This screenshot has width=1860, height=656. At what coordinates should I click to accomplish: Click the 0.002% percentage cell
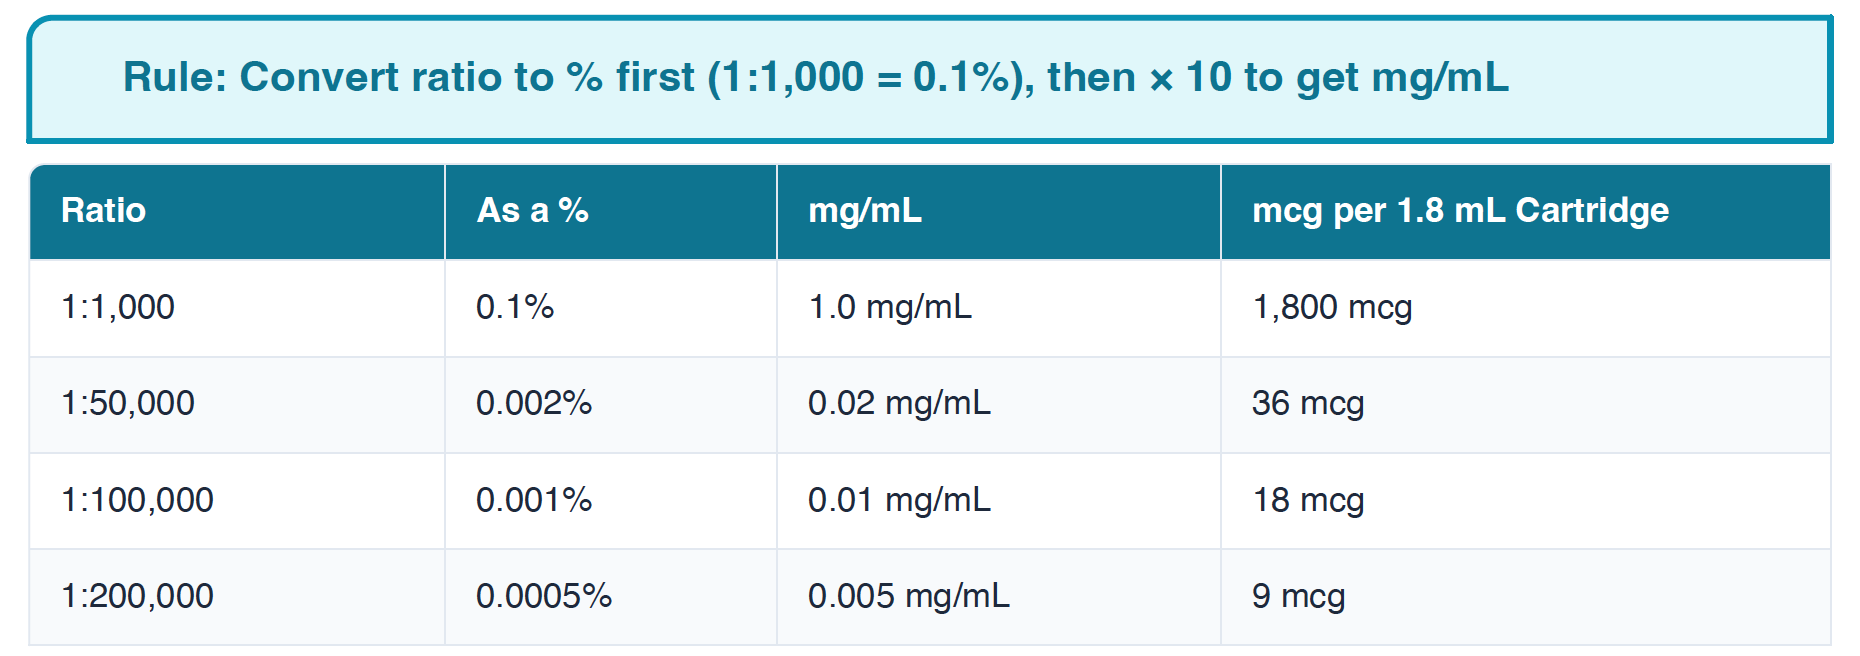point(534,403)
